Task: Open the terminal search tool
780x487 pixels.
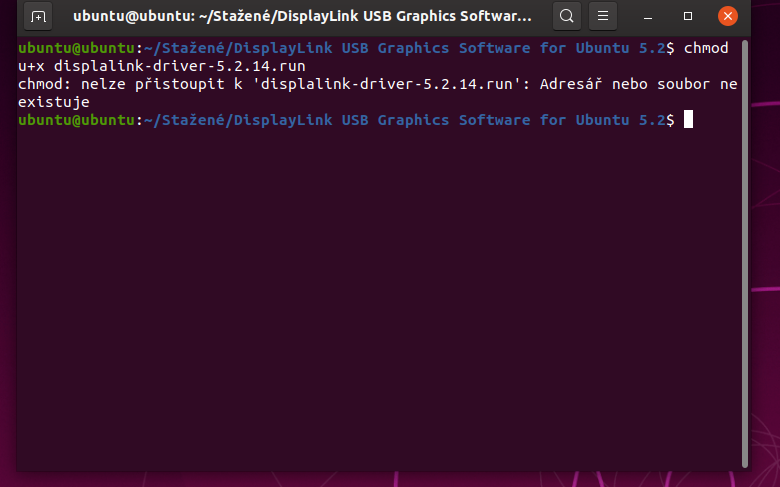Action: (x=567, y=16)
